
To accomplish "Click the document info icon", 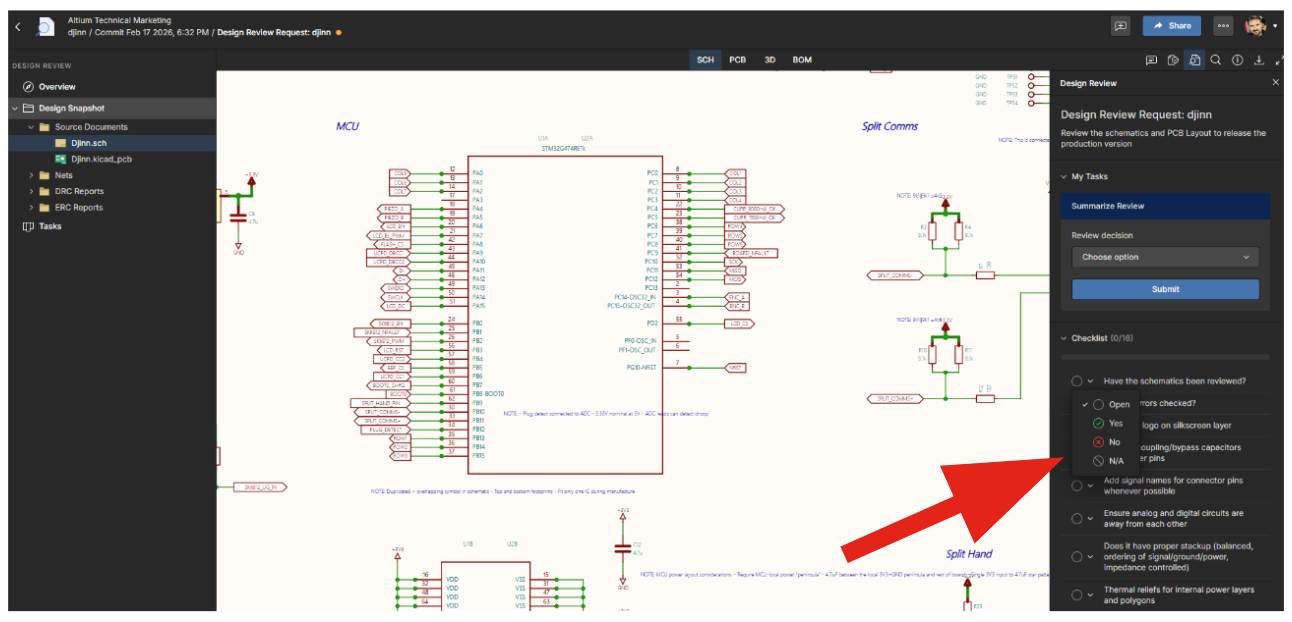I will [1238, 60].
